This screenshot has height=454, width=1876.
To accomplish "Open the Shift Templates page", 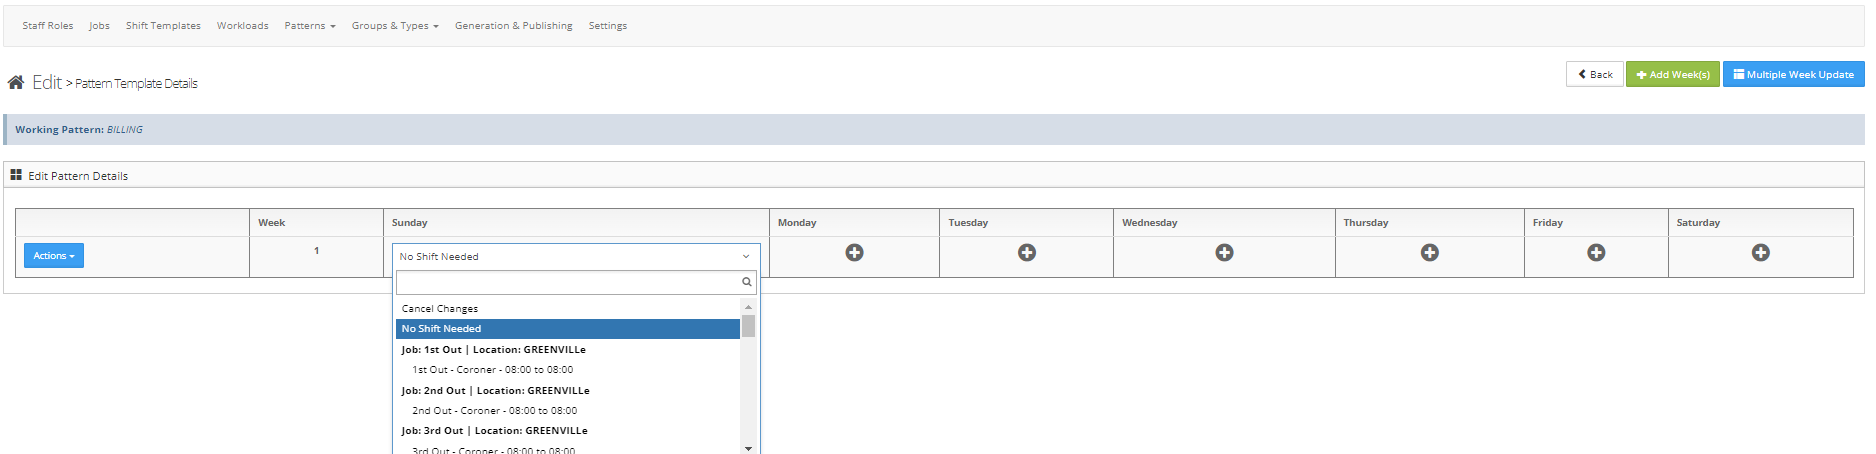I will (163, 26).
